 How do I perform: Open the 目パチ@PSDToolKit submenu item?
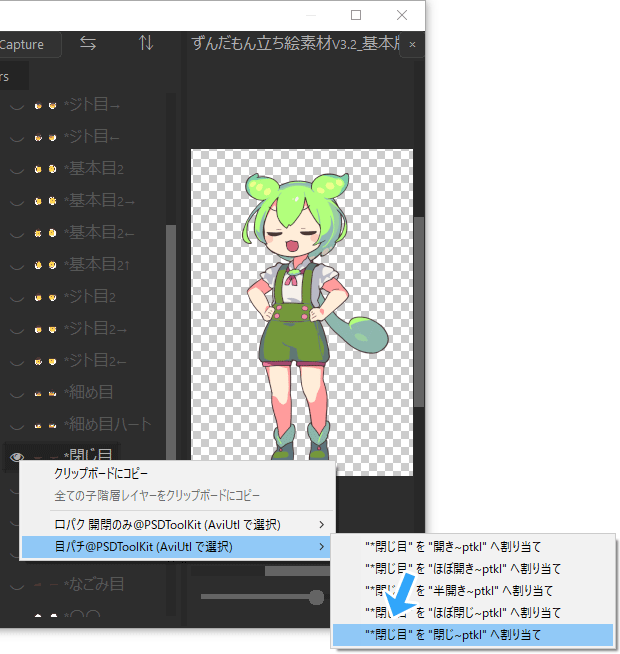pyautogui.click(x=177, y=547)
